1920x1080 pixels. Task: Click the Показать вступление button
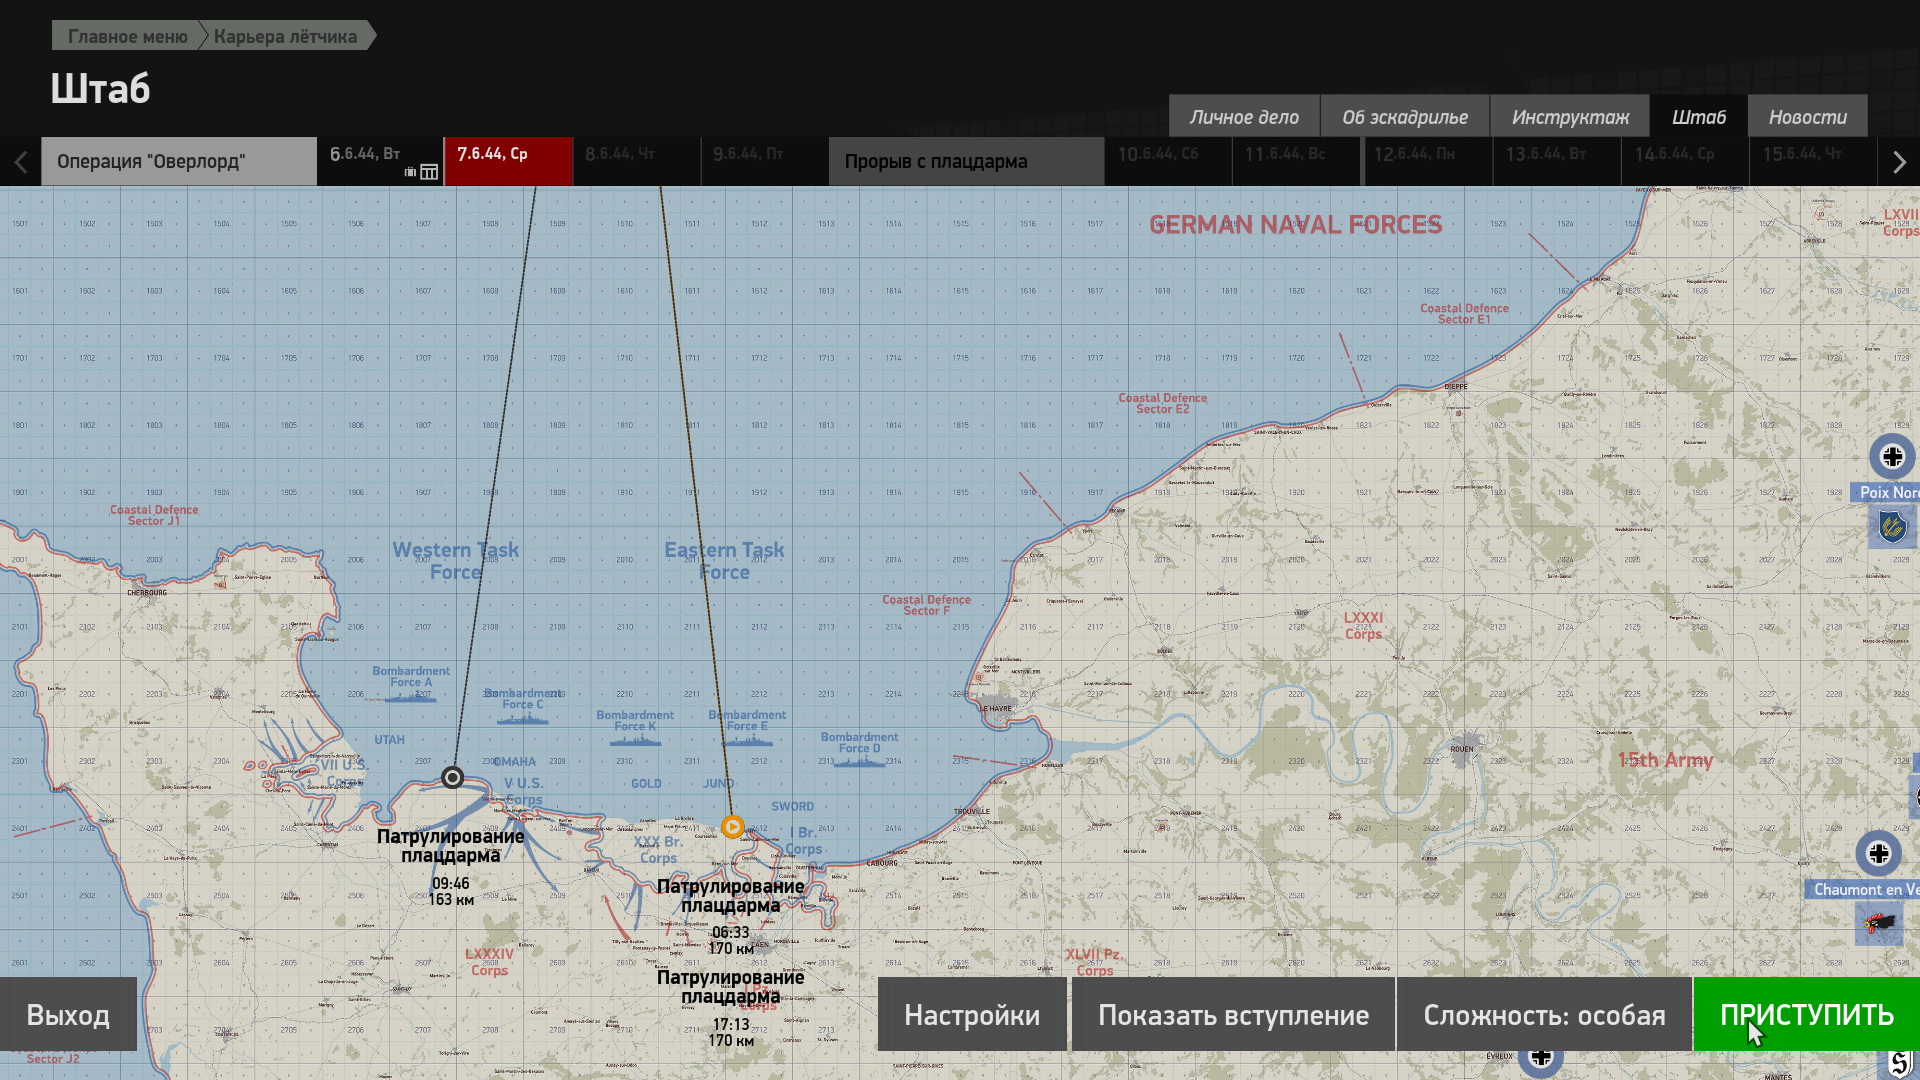[1233, 1015]
